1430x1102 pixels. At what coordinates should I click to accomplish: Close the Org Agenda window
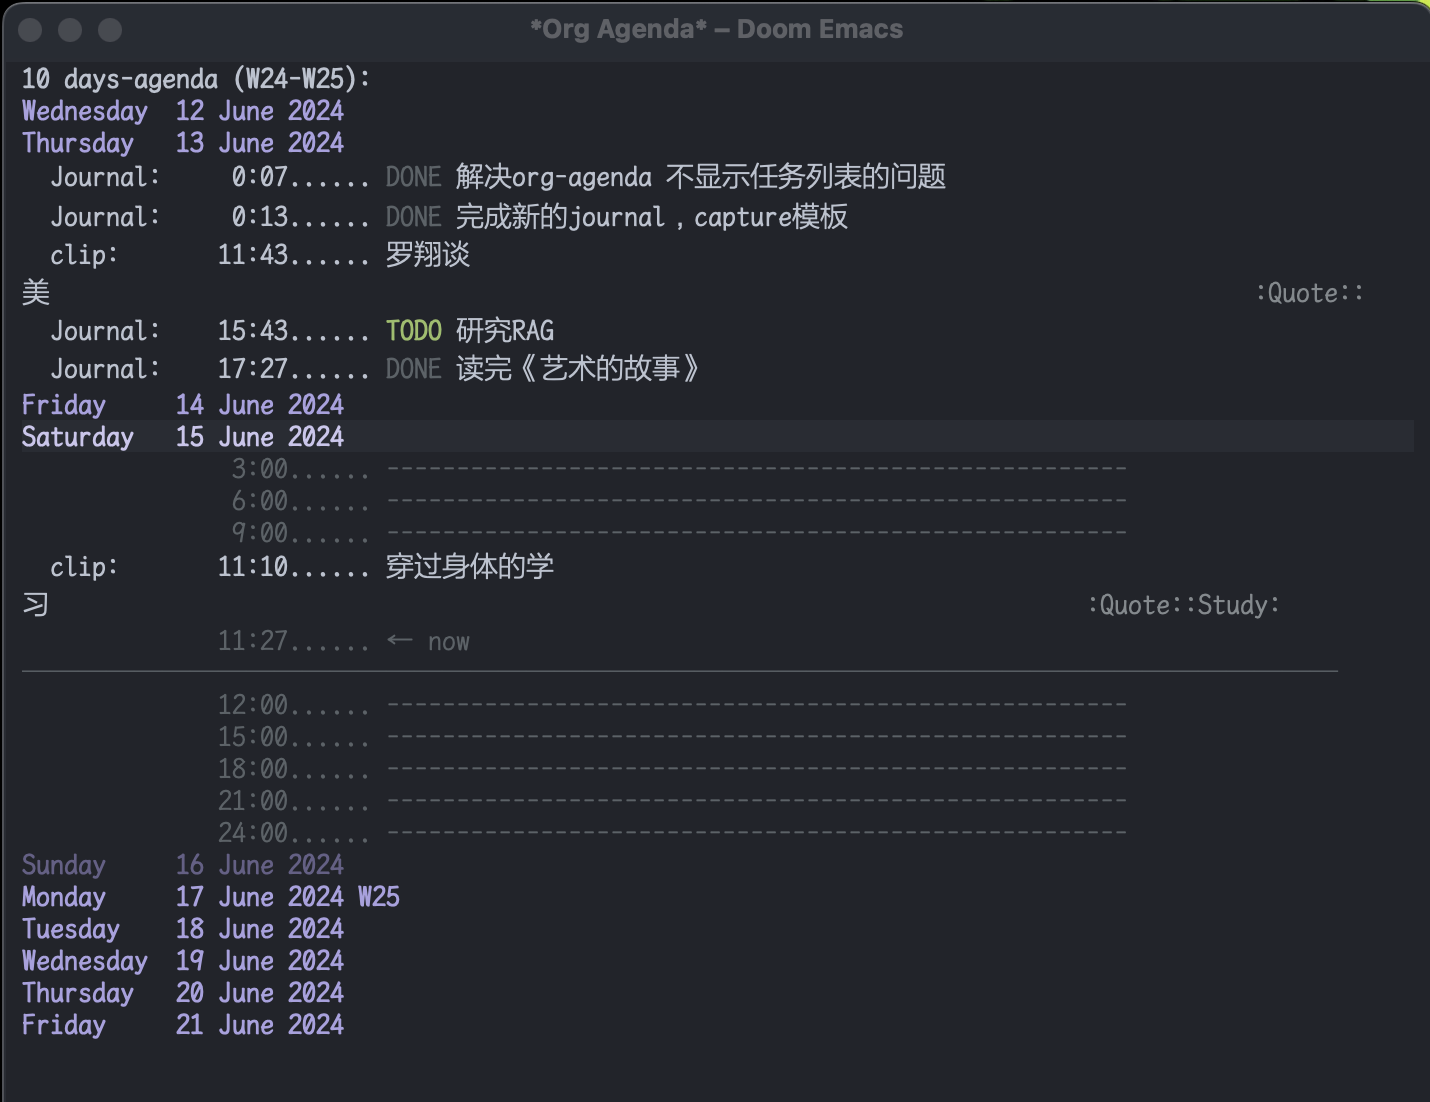point(31,30)
